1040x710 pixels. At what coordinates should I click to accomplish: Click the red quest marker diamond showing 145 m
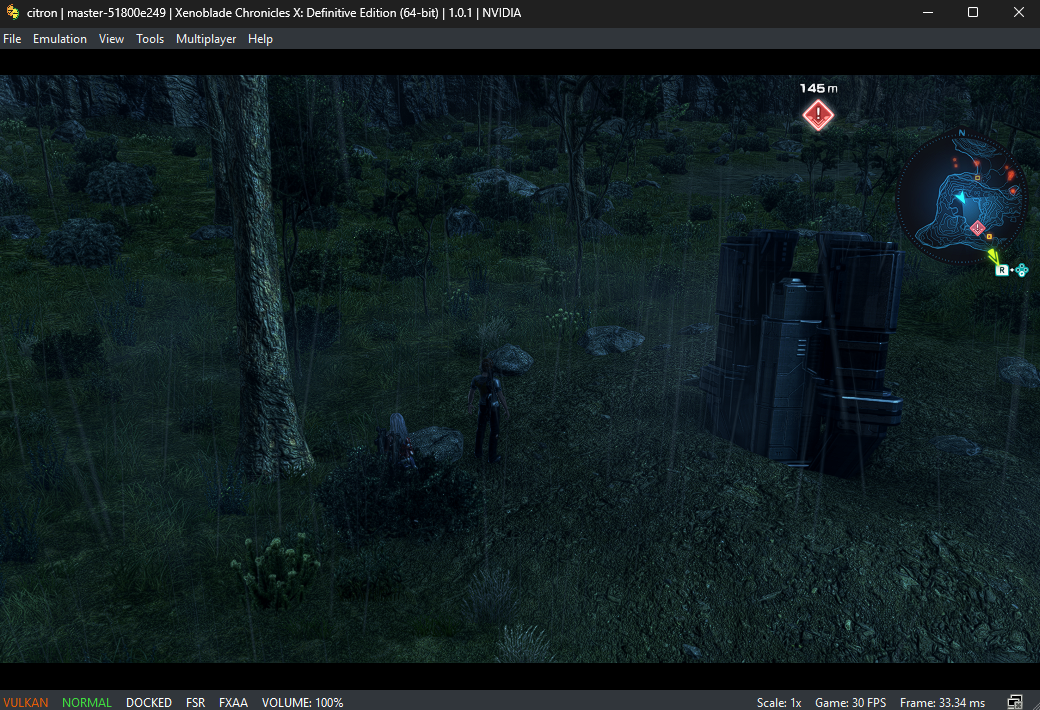pyautogui.click(x=818, y=115)
